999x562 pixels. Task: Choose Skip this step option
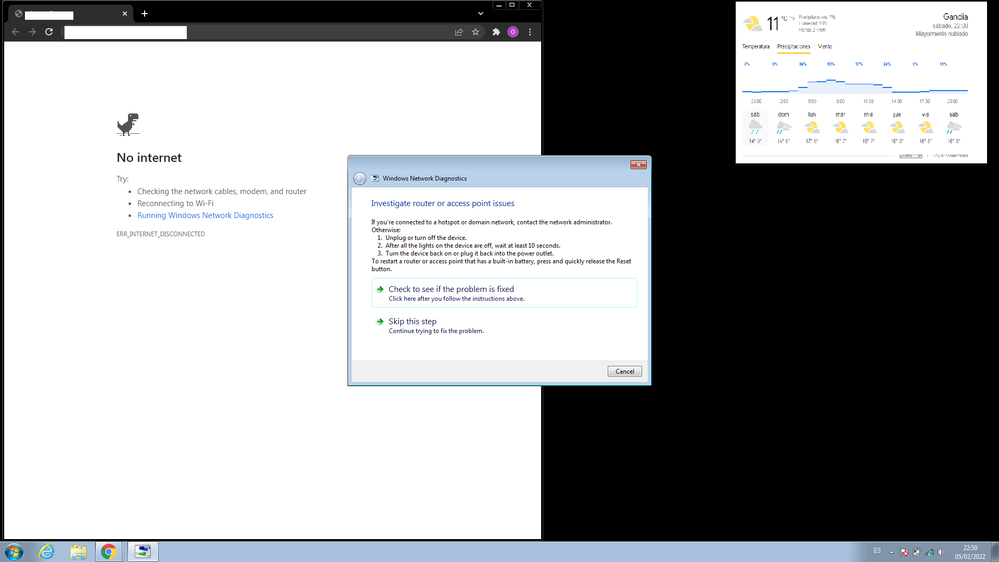[x=412, y=322]
